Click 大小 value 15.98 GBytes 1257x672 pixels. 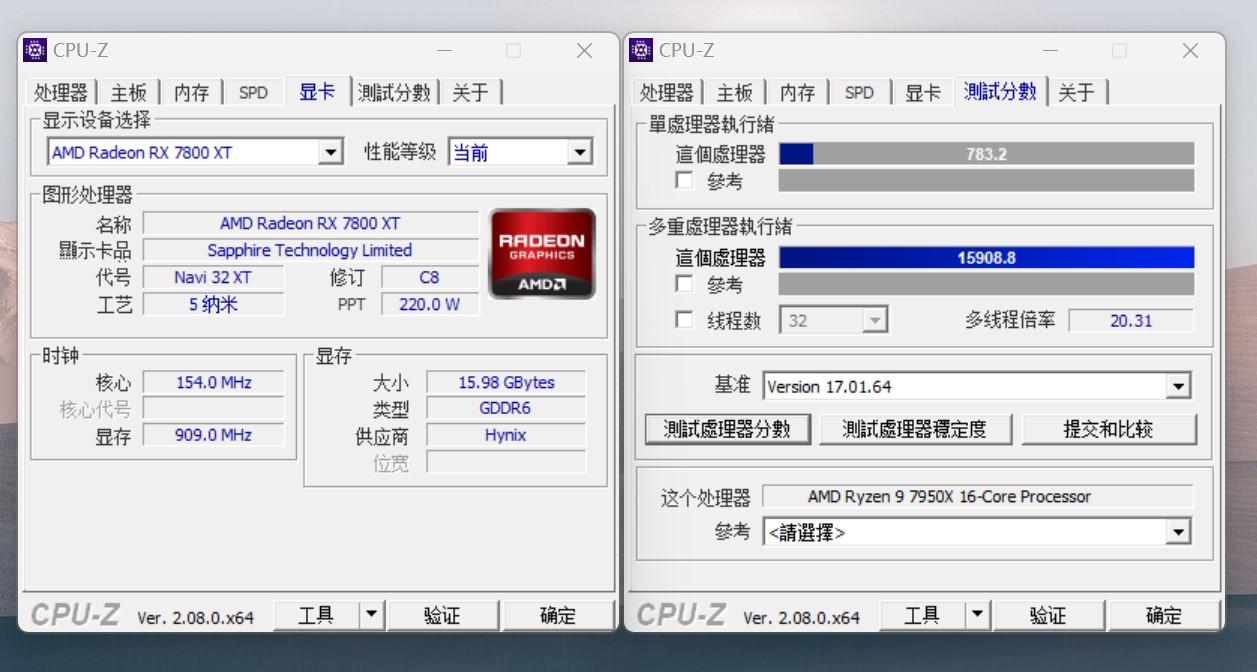click(x=506, y=382)
